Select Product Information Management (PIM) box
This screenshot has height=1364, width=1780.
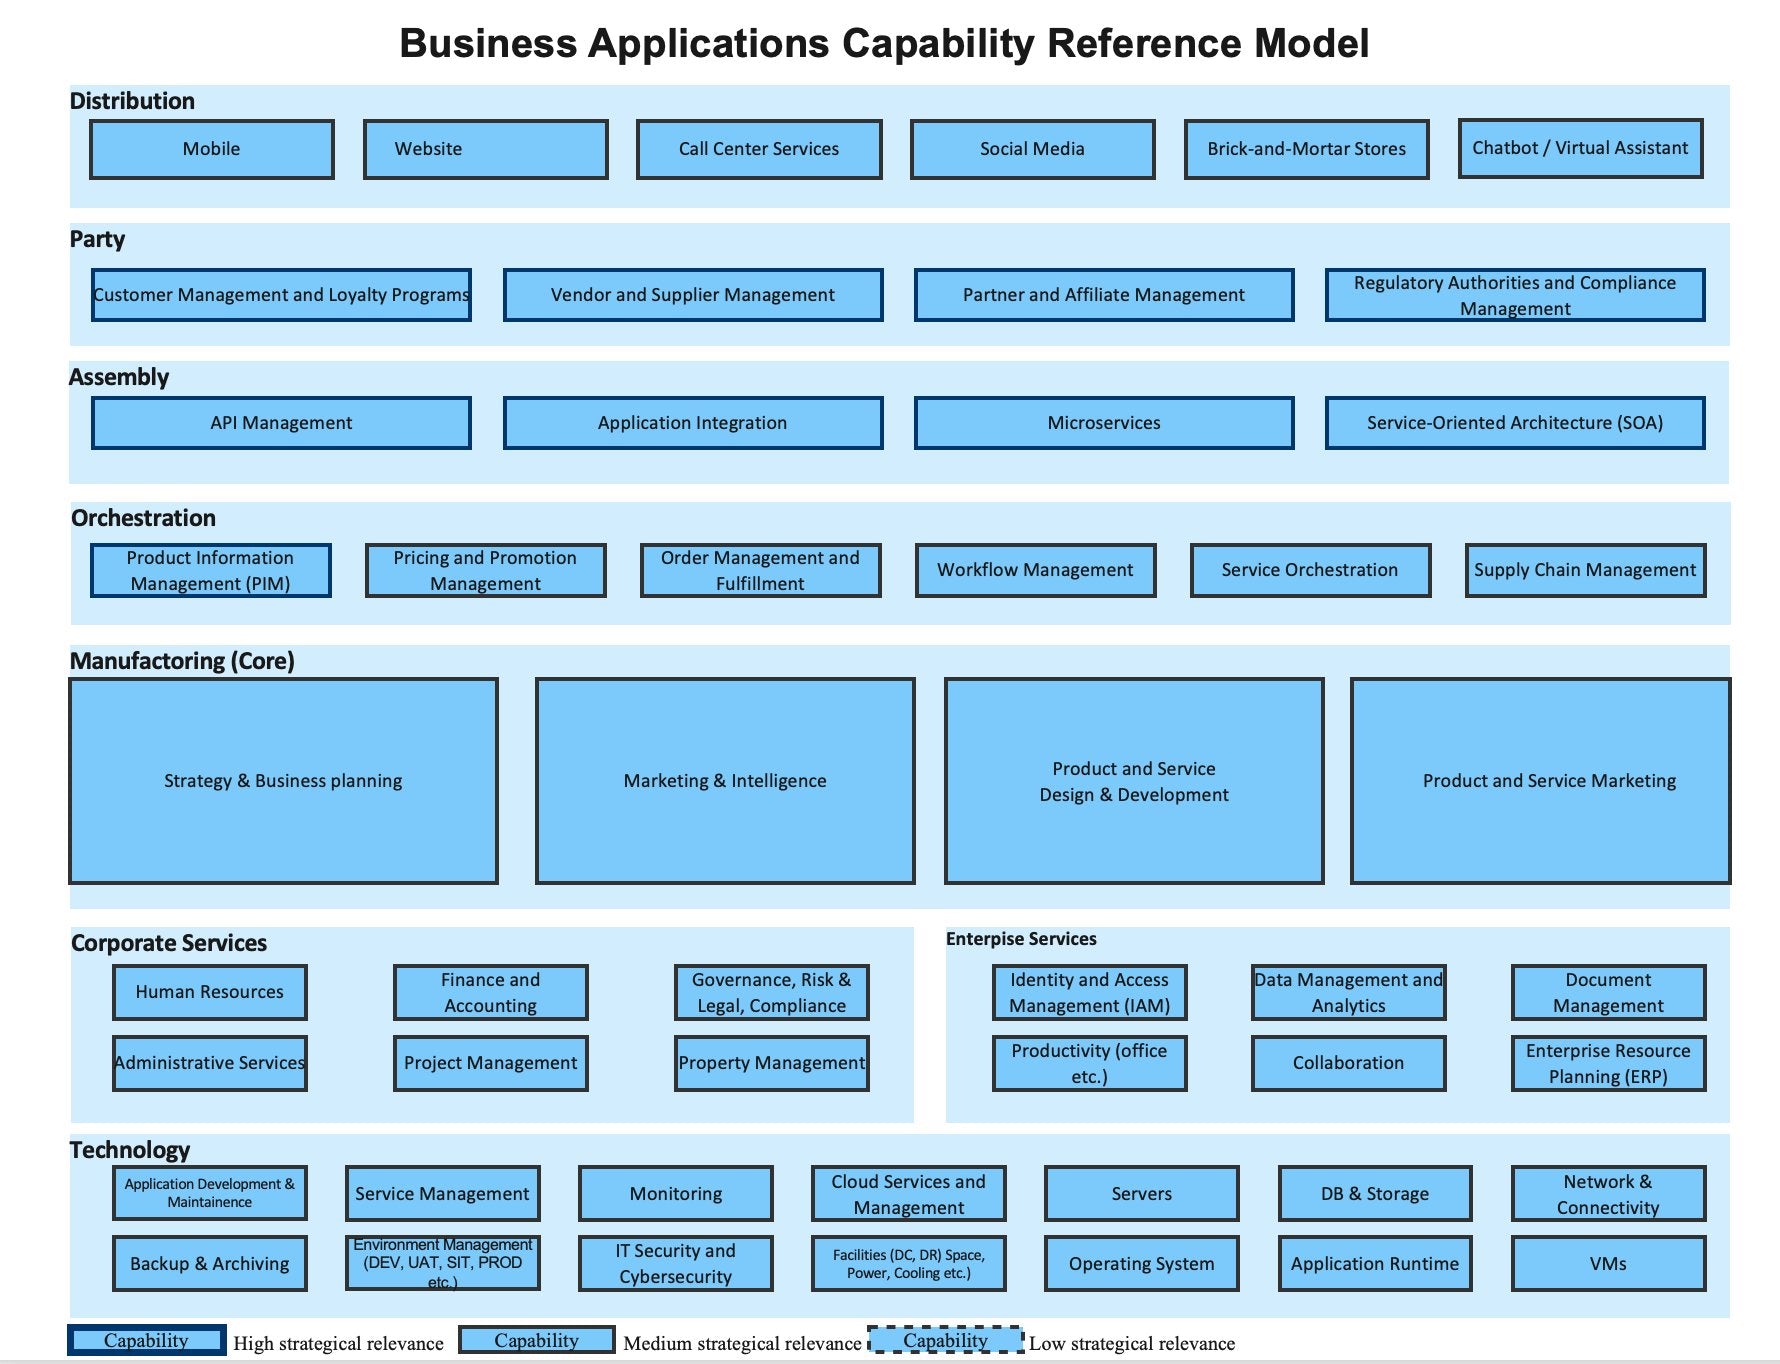[210, 570]
